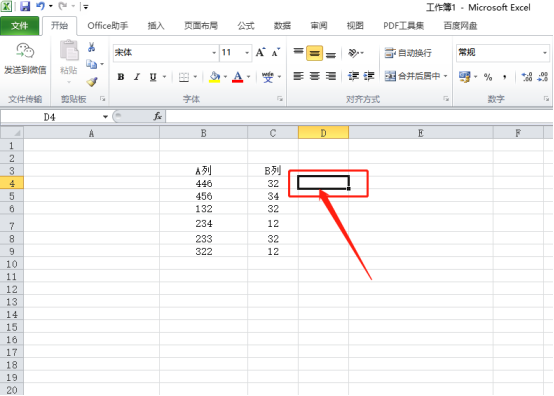The image size is (554, 396).
Task: Switch to the Page Layout (页面布局) tab
Action: coord(201,25)
